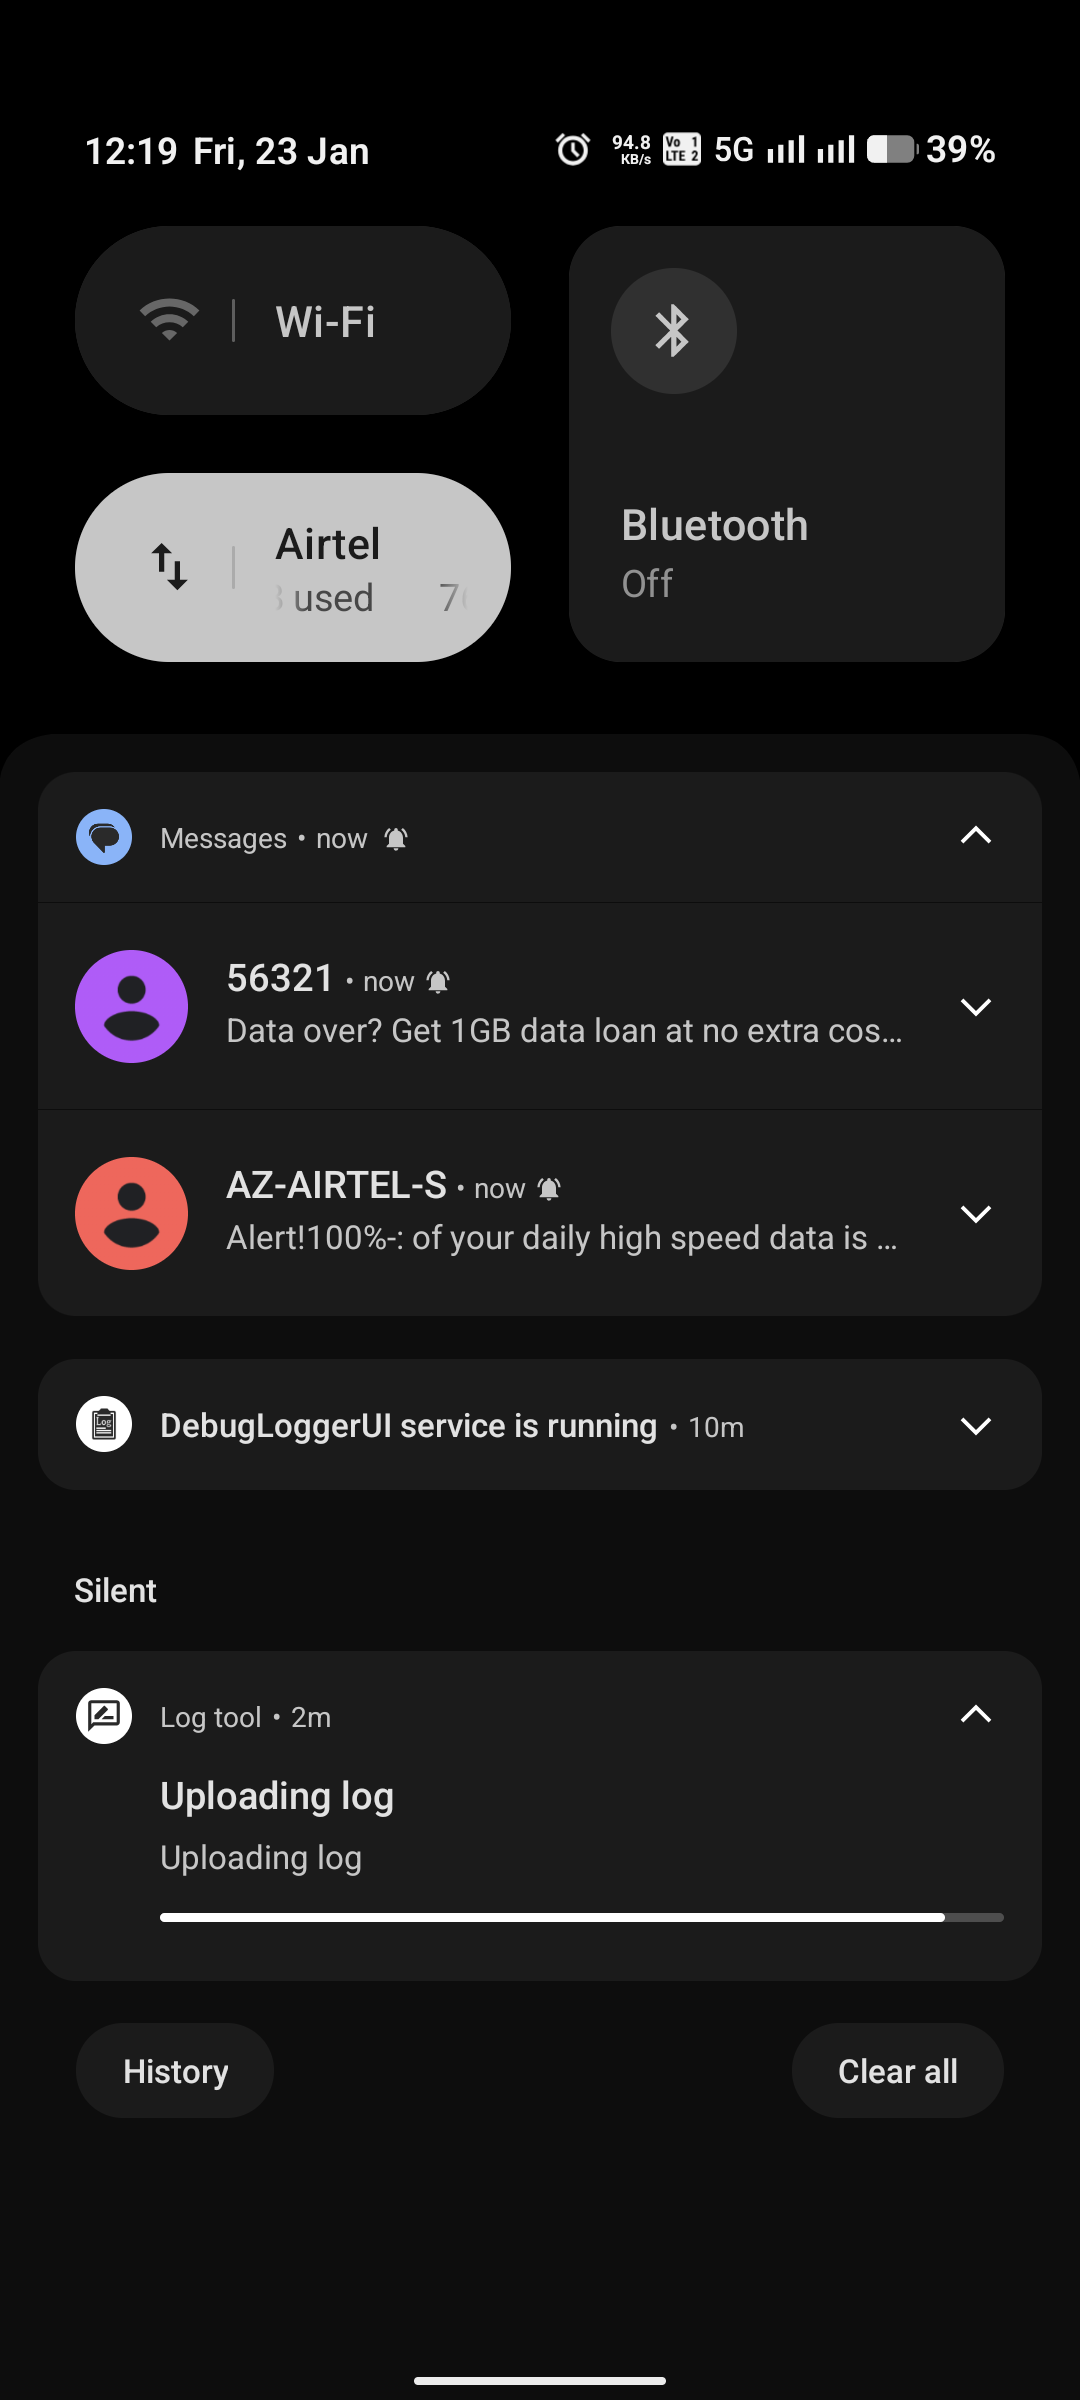Collapse the Messages notification group
The image size is (1080, 2400).
tap(975, 836)
